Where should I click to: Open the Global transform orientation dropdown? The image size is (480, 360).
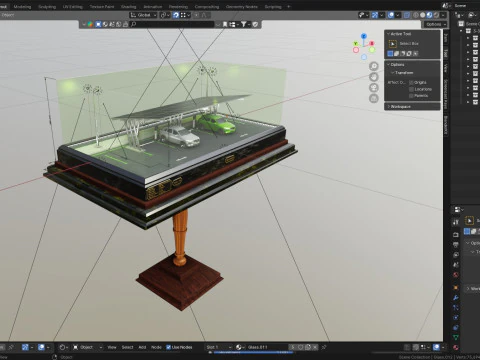143,15
